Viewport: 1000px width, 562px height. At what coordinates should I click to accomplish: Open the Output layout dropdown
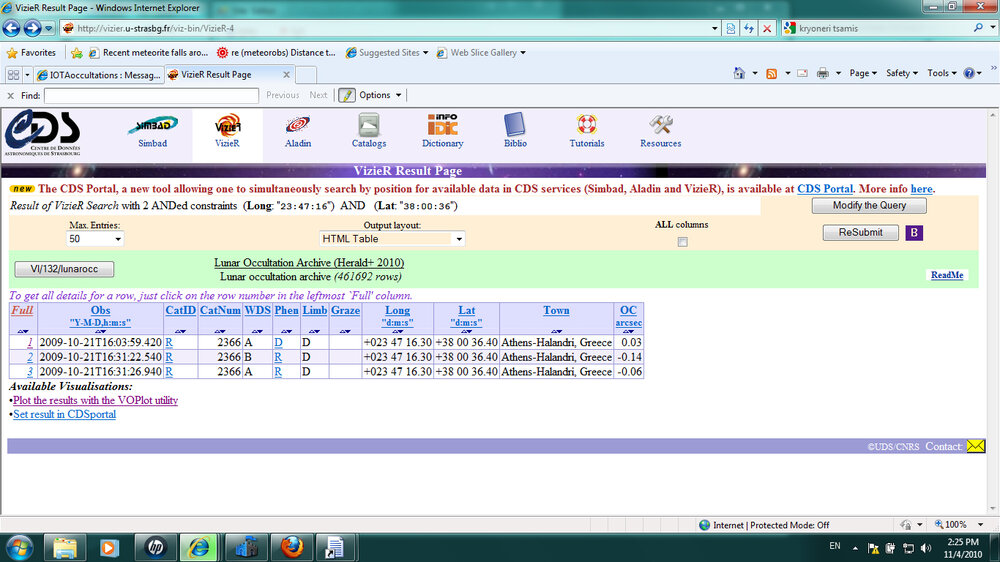392,240
